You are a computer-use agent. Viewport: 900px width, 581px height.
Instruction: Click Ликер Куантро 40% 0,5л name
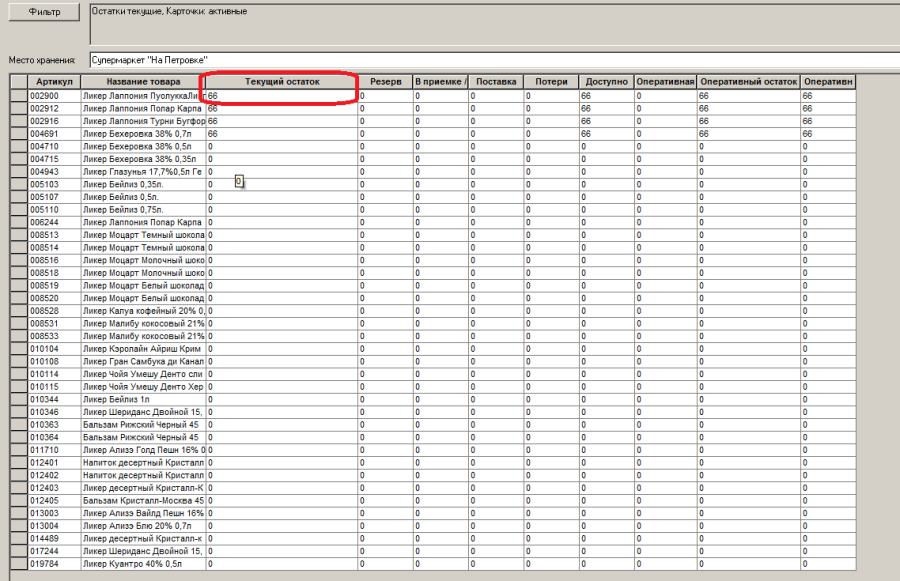[143, 564]
